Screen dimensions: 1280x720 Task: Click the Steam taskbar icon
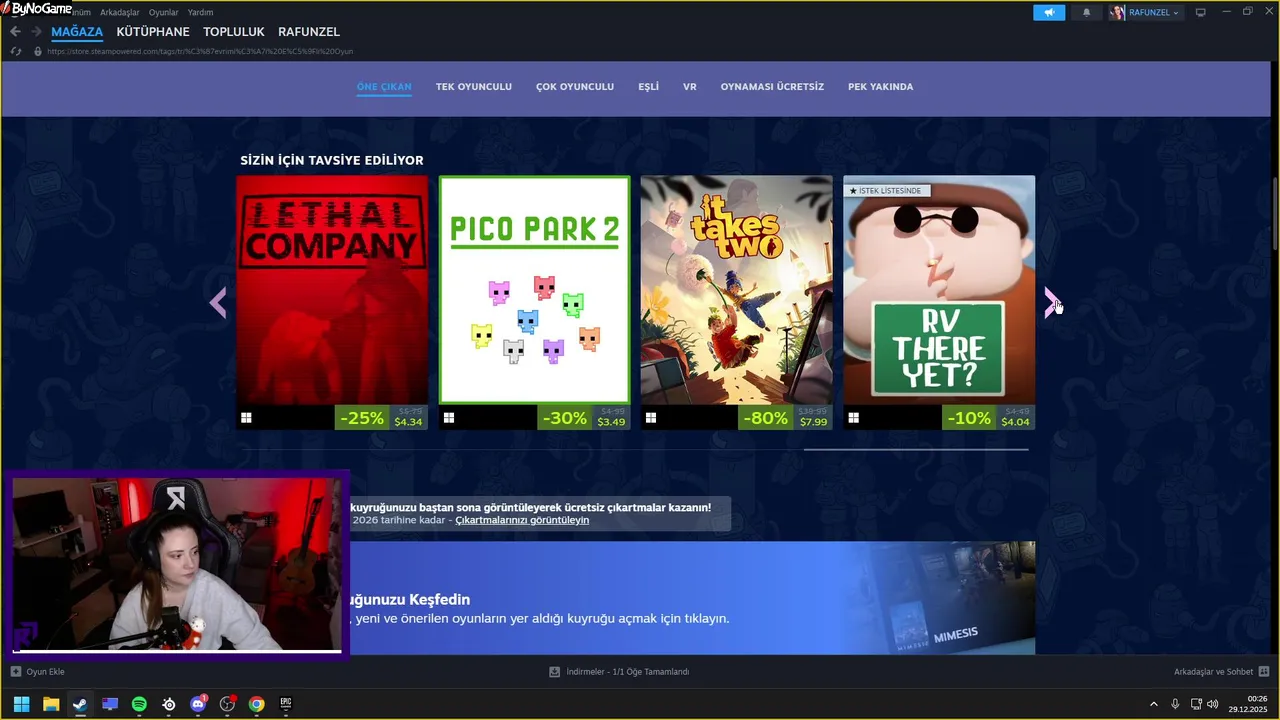[80, 704]
